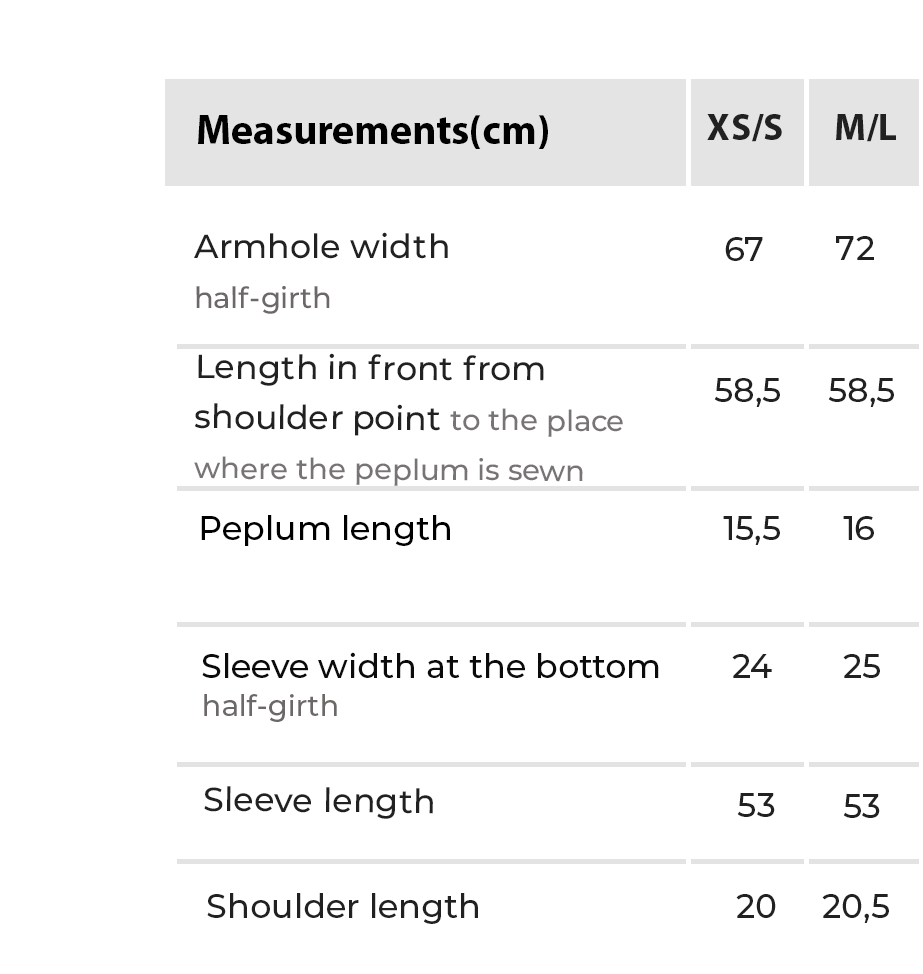Select the XS/S Sleeve length value 53
The height and width of the screenshot is (974, 923).
(x=755, y=806)
